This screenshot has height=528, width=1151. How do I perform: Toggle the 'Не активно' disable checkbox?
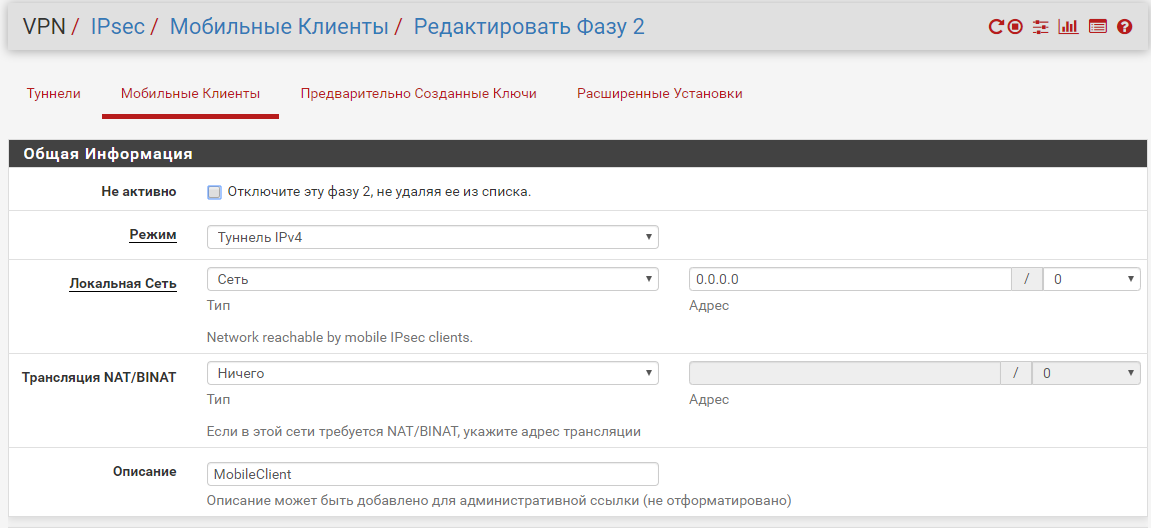[x=214, y=192]
